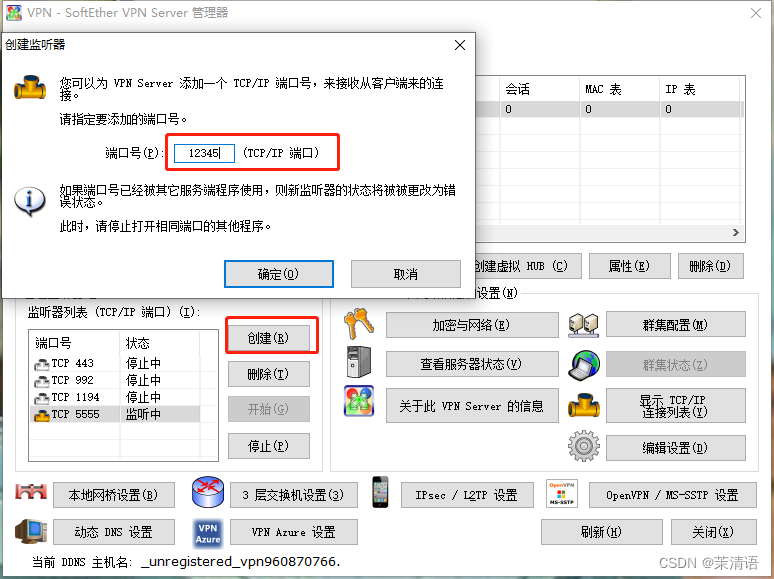Click the TCP 5555 listener row icon
The width and height of the screenshot is (774, 579).
41,415
